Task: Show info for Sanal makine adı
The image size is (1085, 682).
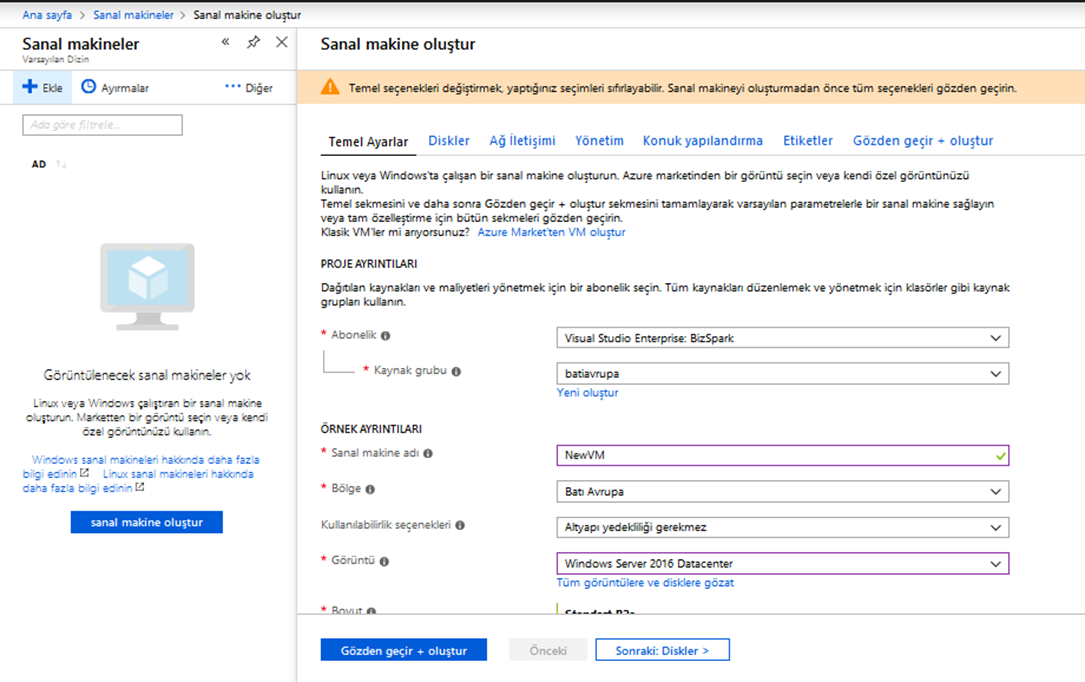Action: [x=428, y=454]
